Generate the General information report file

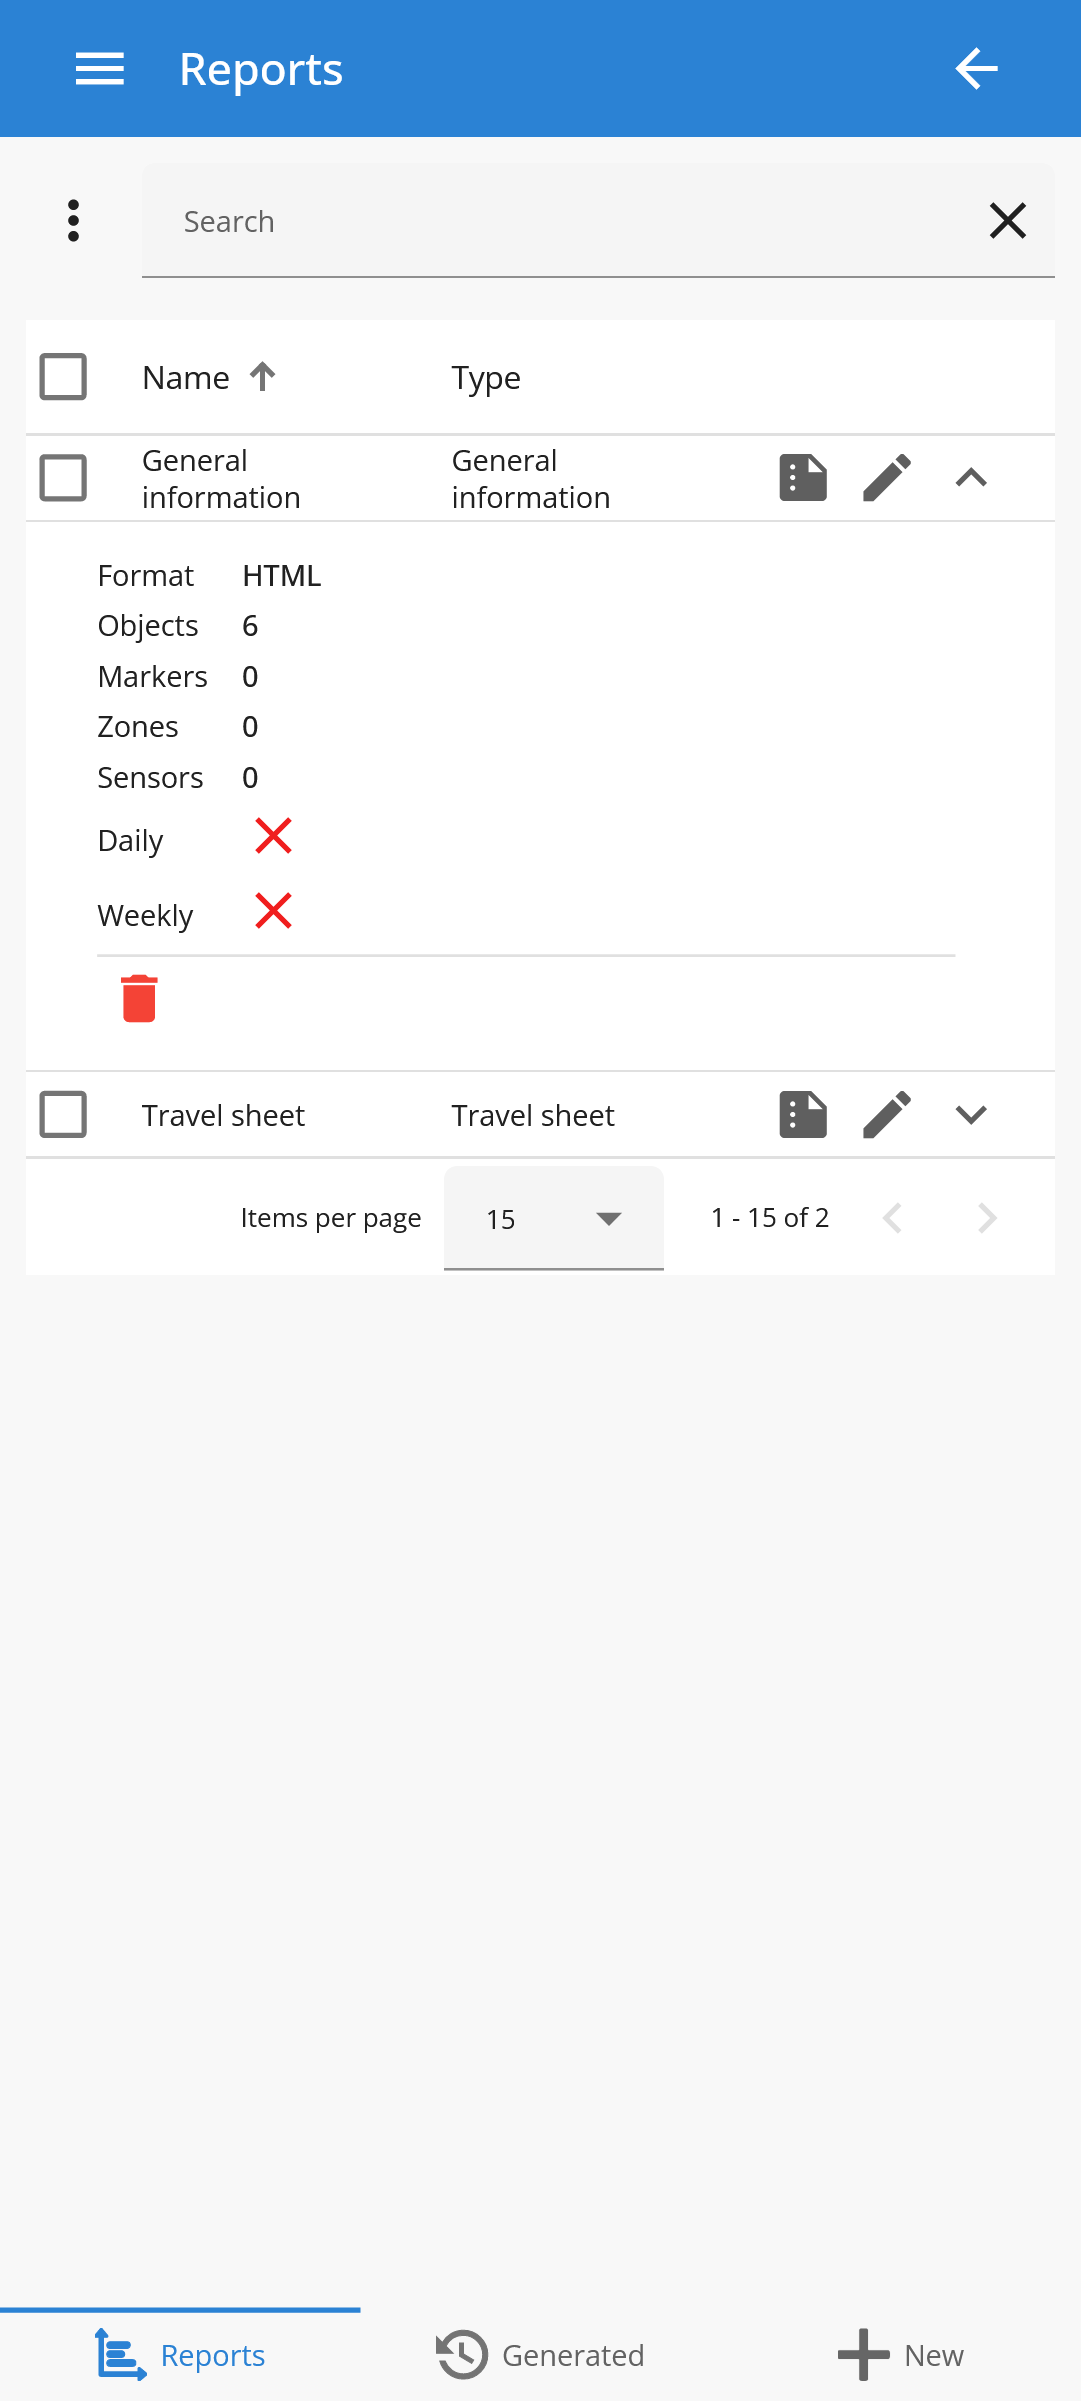click(803, 478)
